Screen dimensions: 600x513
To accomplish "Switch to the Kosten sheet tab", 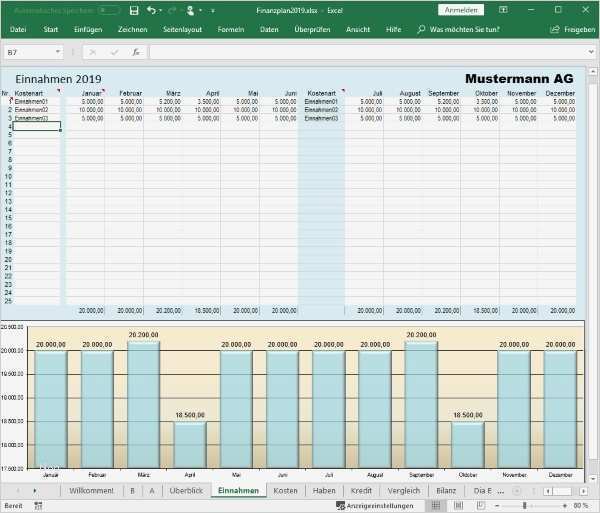I will click(285, 491).
